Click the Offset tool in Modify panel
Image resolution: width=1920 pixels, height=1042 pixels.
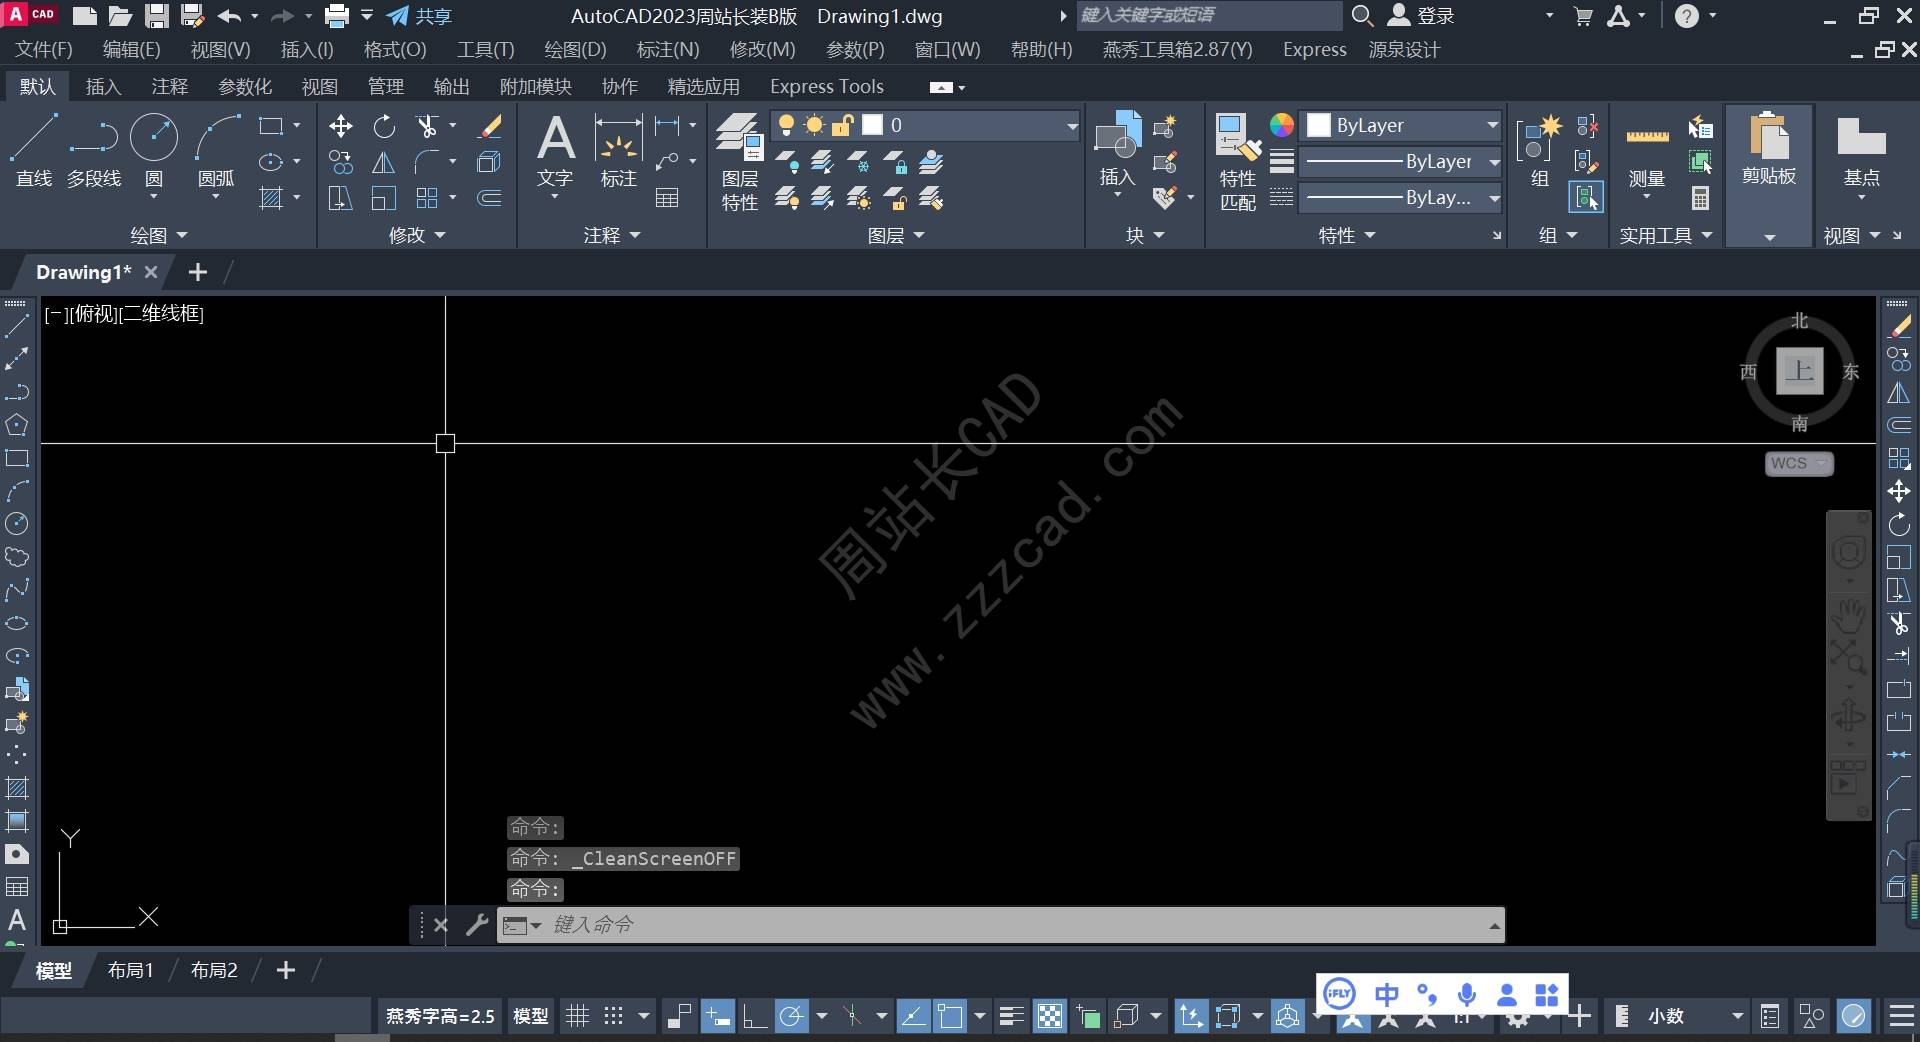coord(490,198)
